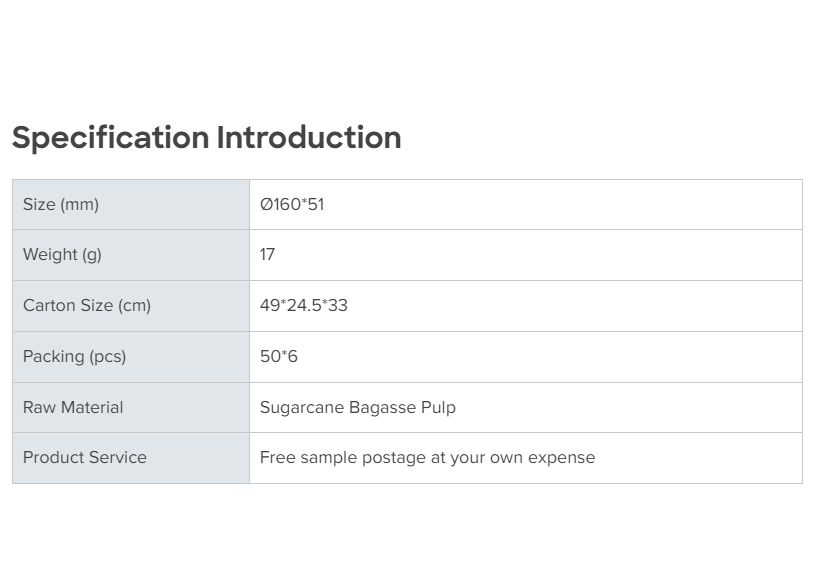Select the 'Size (mm)' label cell
Image resolution: width=824 pixels, height=580 pixels.
61,205
